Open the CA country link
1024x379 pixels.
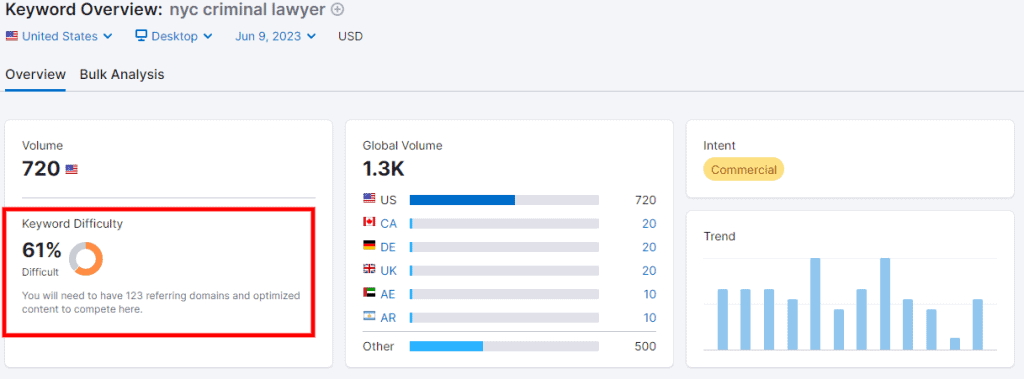click(389, 223)
